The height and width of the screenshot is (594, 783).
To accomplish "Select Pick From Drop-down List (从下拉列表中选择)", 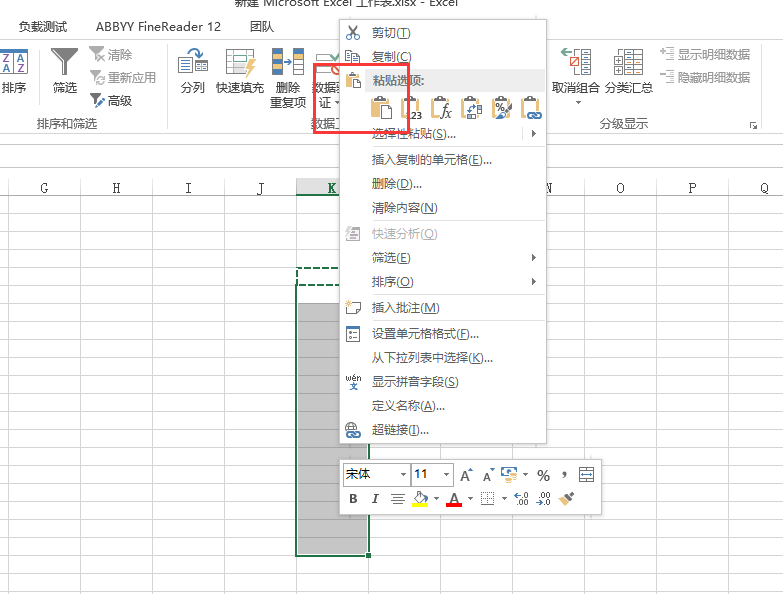I will 443,358.
